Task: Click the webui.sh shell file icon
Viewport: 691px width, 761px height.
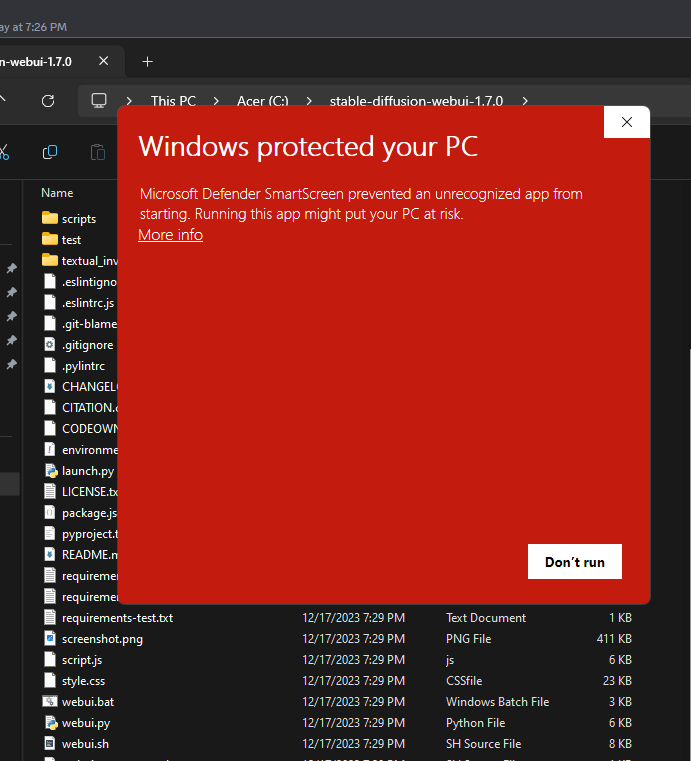Action: [x=50, y=743]
